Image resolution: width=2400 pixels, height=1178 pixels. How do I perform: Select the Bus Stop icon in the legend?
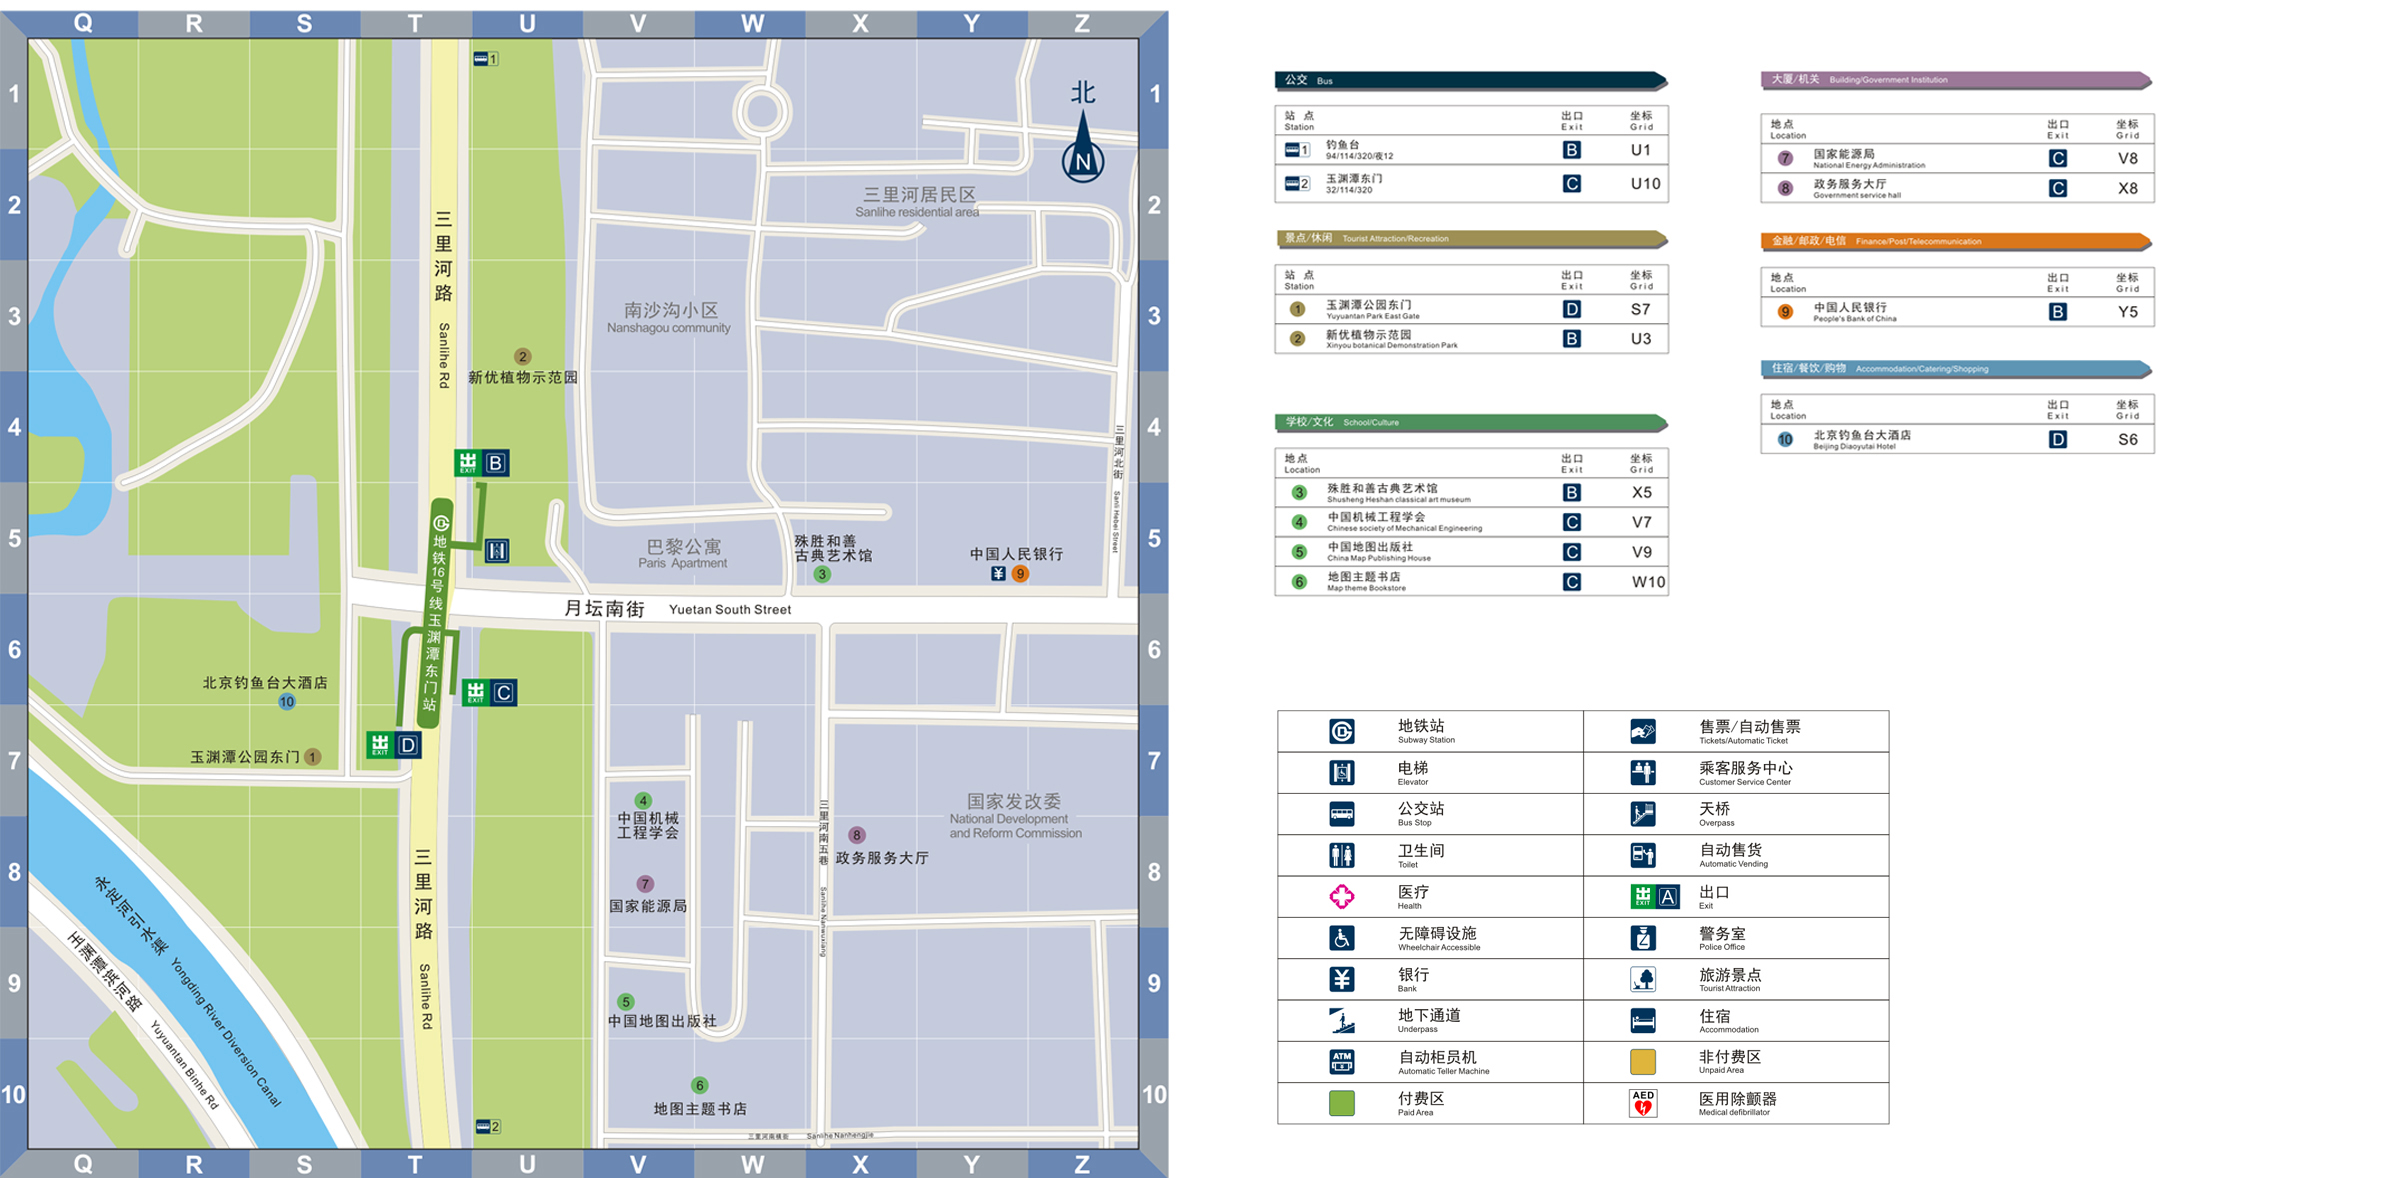point(1342,814)
